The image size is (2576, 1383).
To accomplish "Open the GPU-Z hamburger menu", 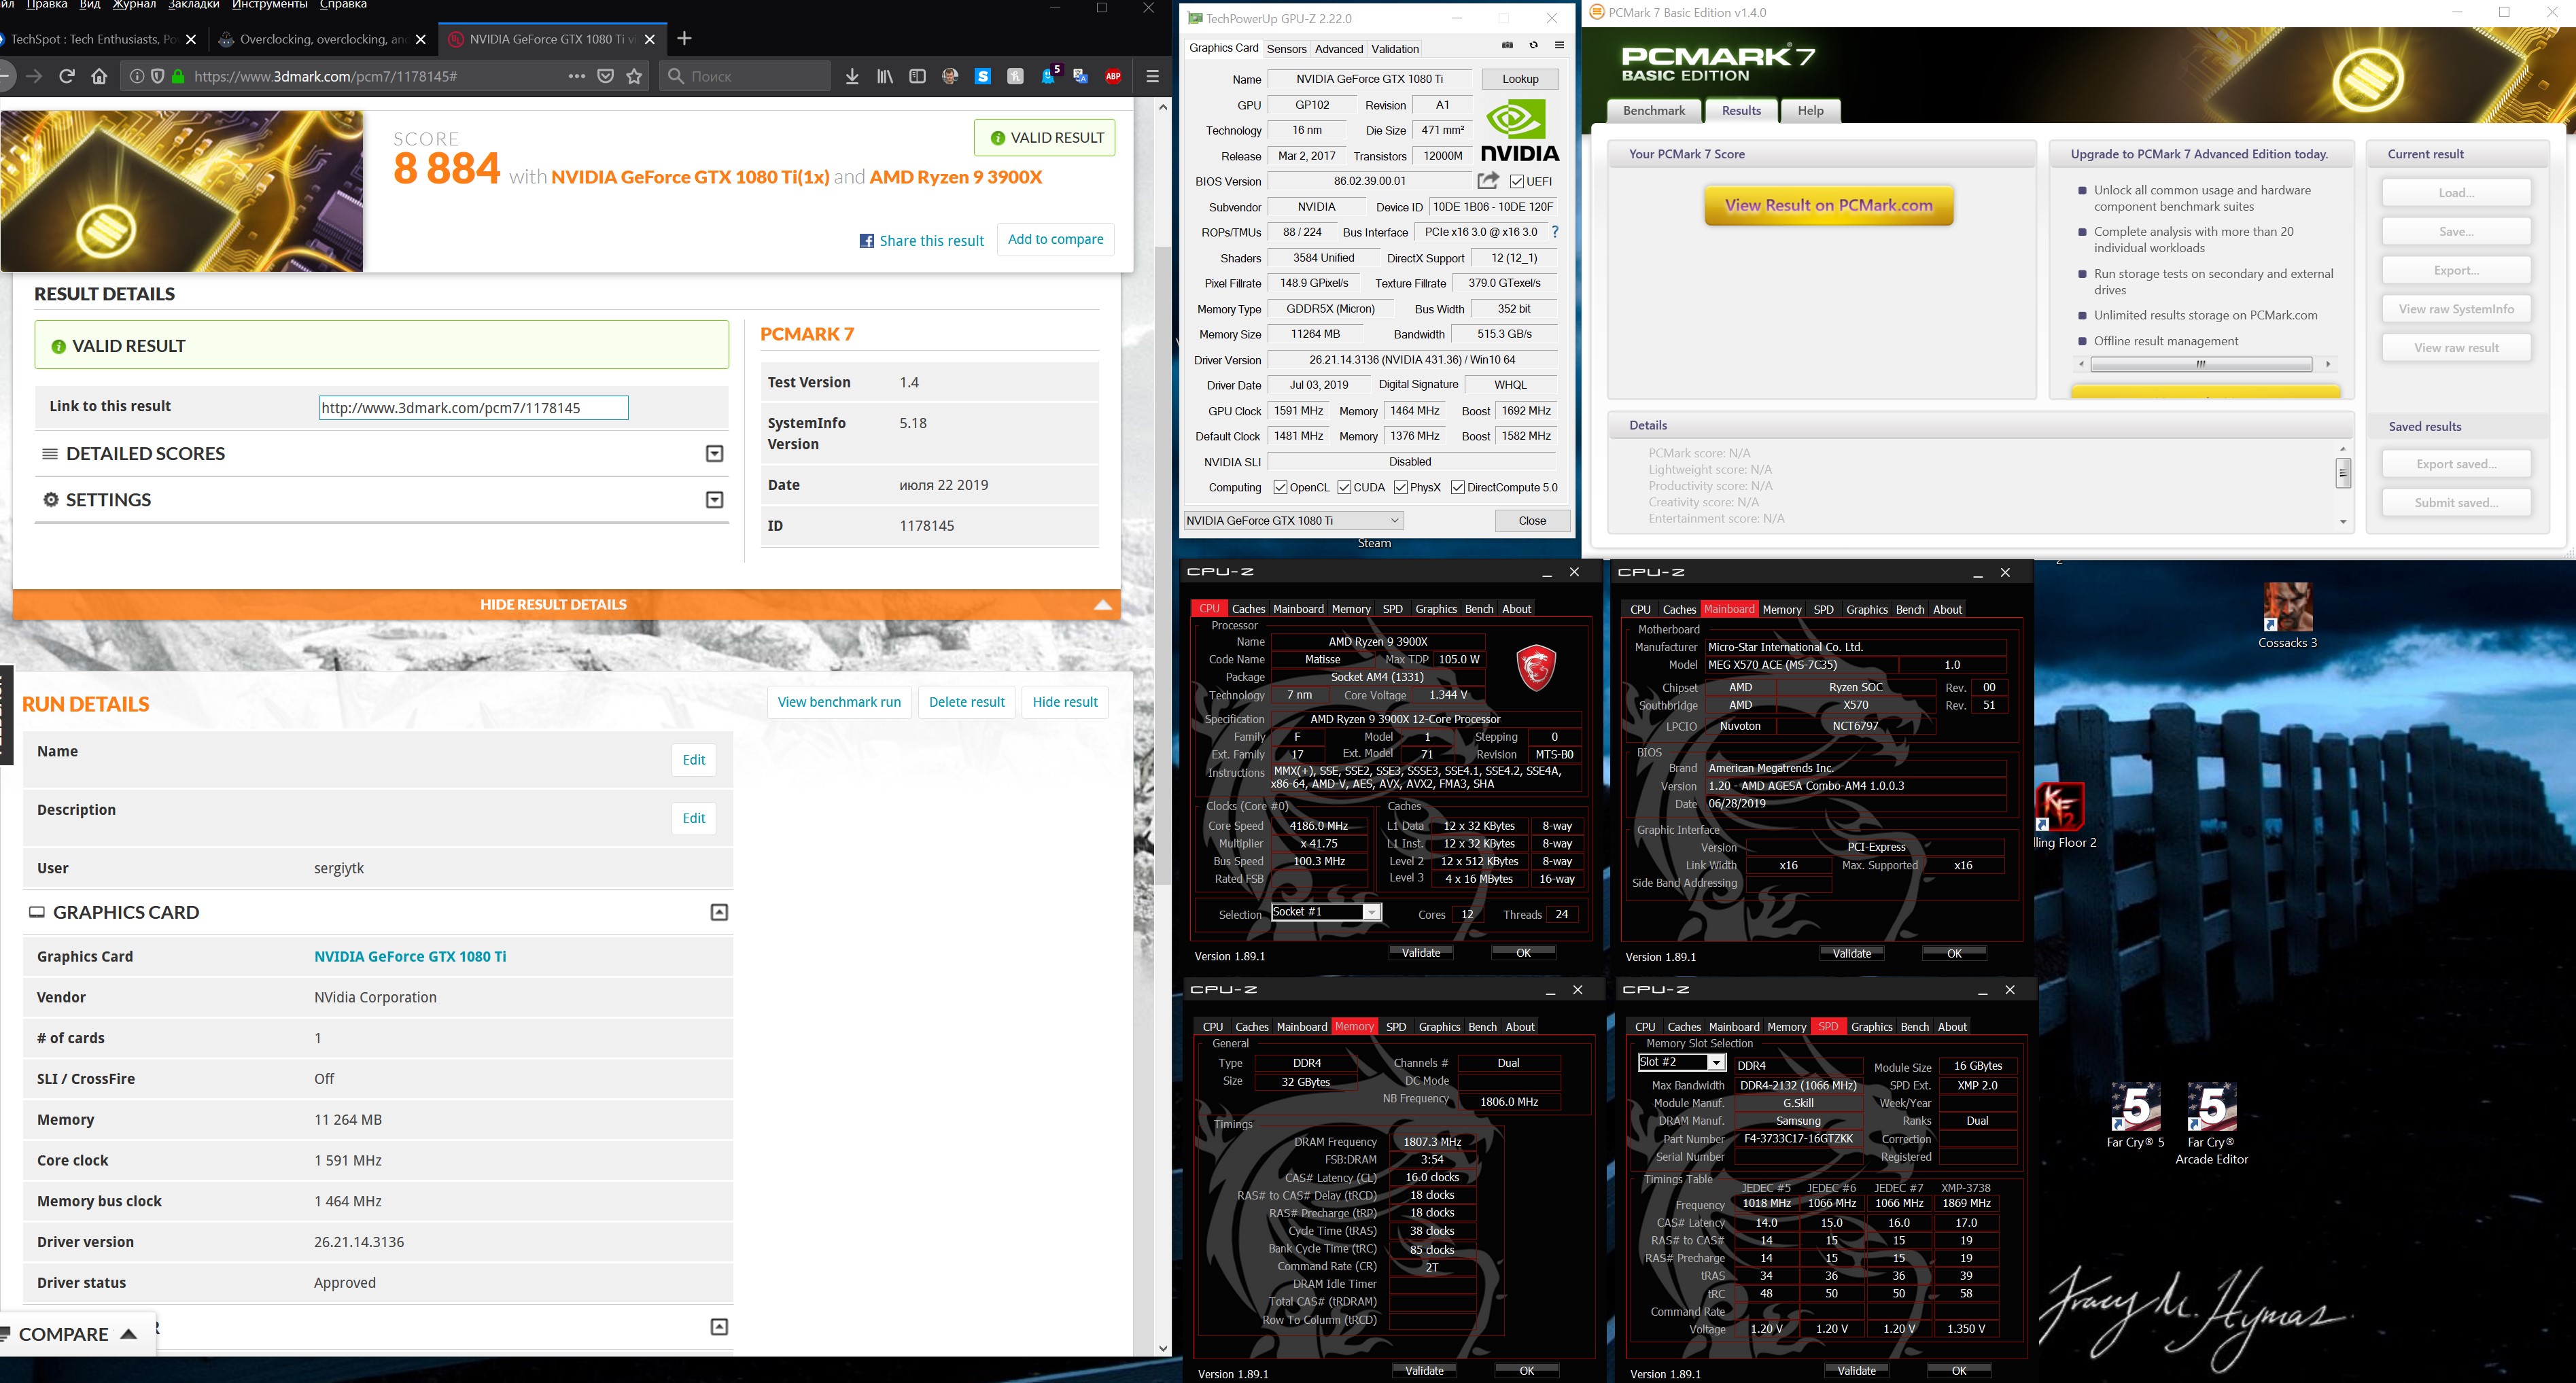I will [1559, 45].
